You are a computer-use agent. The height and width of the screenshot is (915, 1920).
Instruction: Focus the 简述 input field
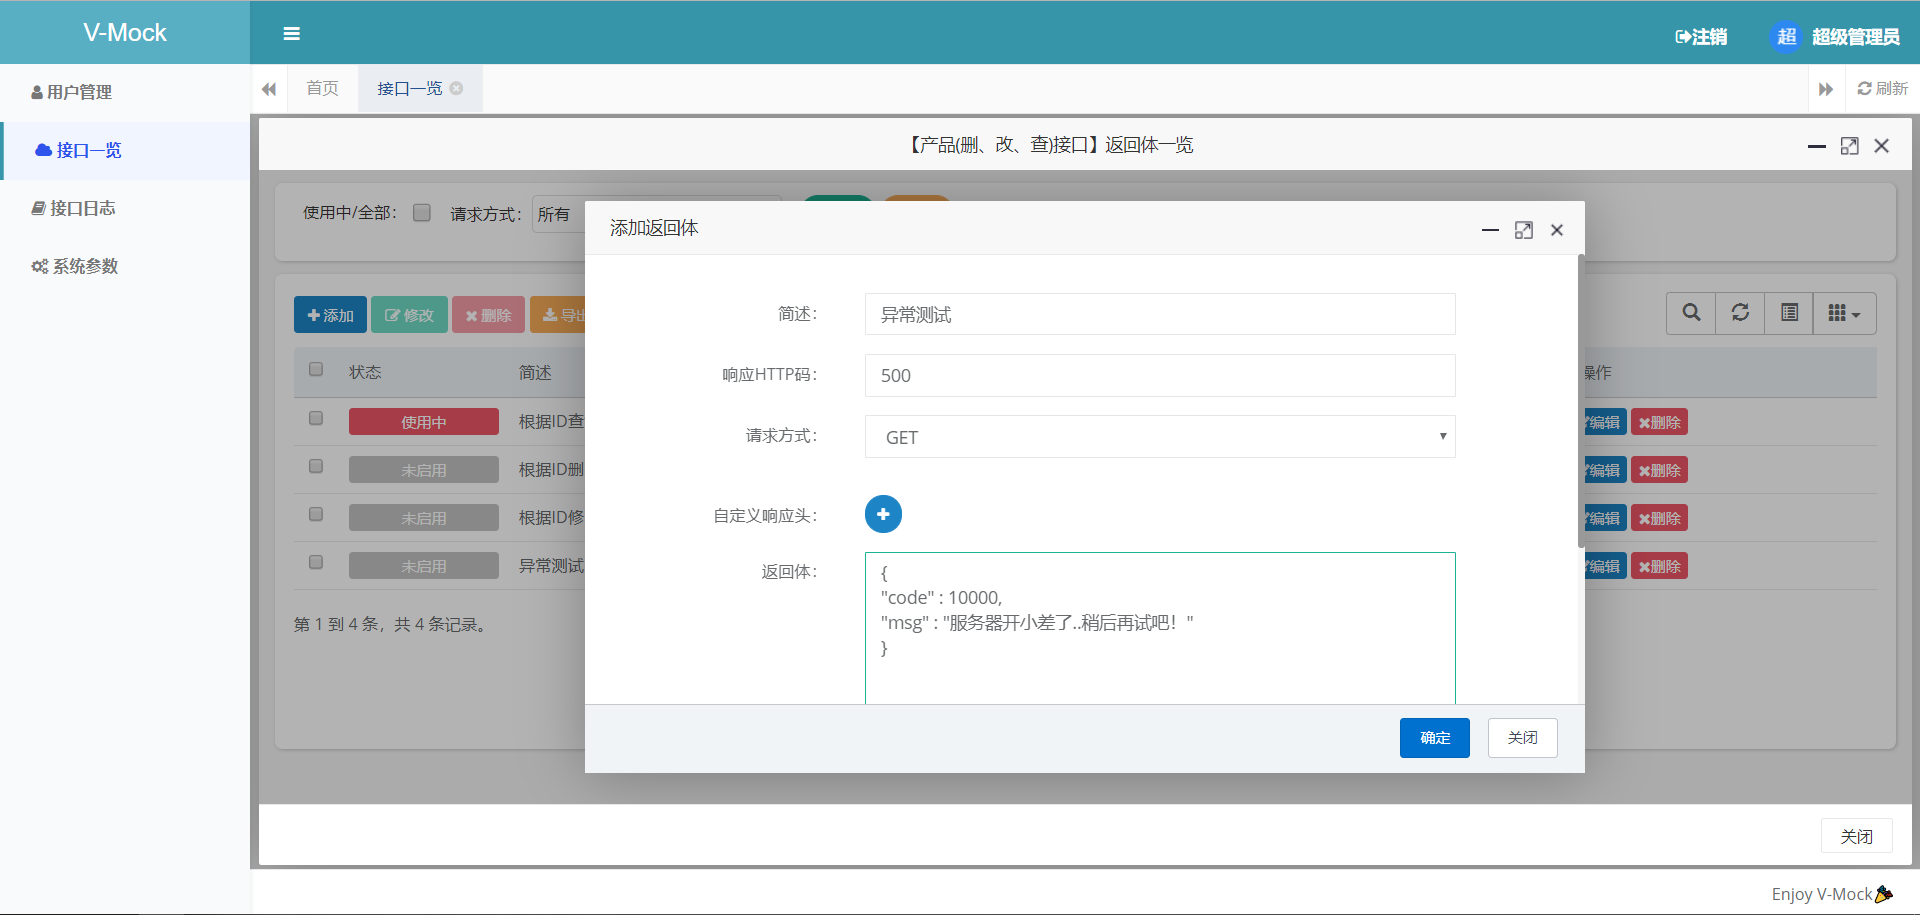[1160, 314]
